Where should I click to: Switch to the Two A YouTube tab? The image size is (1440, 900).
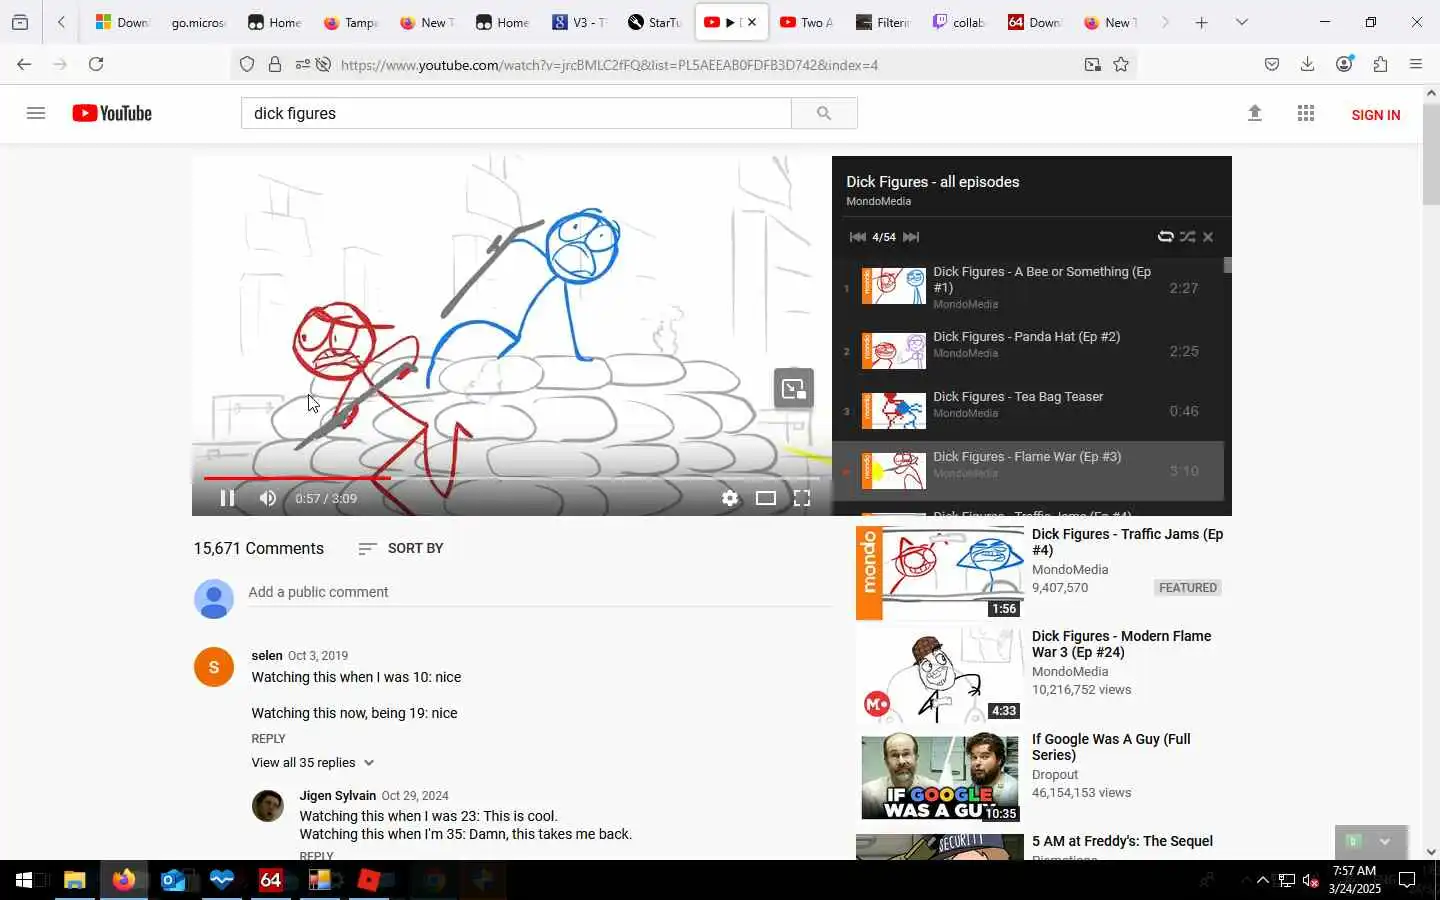[807, 22]
